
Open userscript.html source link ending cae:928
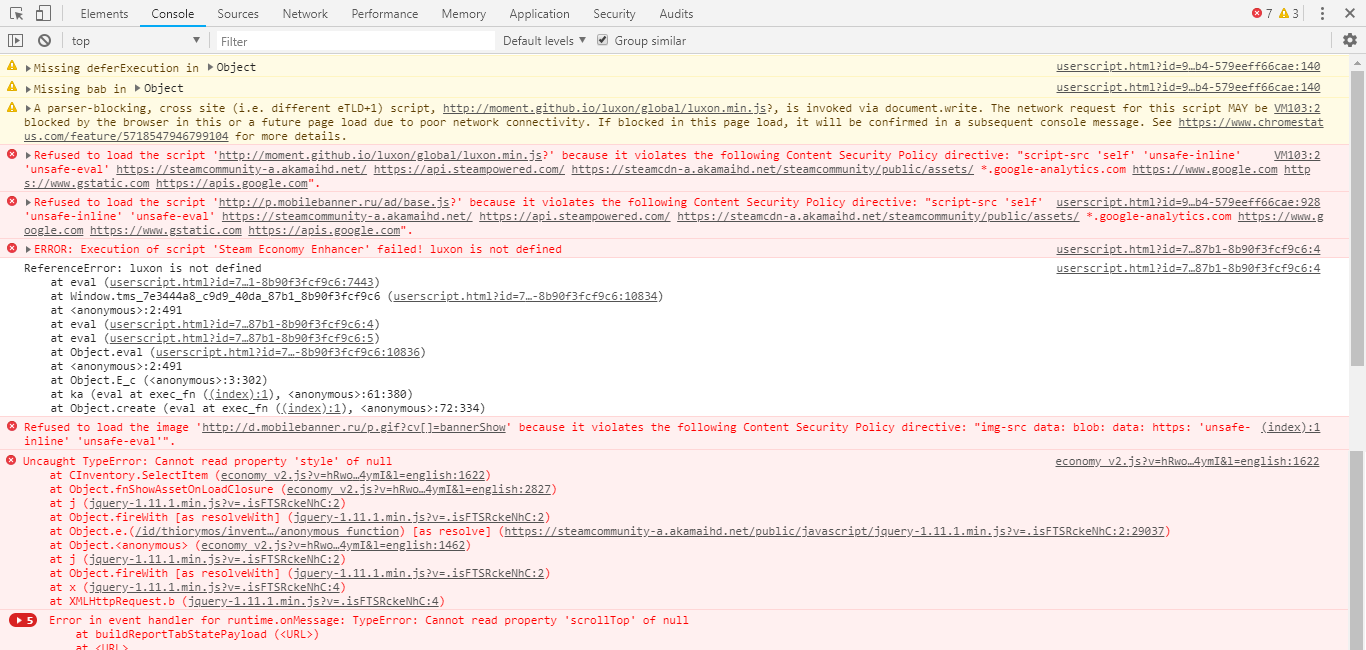click(1188, 202)
